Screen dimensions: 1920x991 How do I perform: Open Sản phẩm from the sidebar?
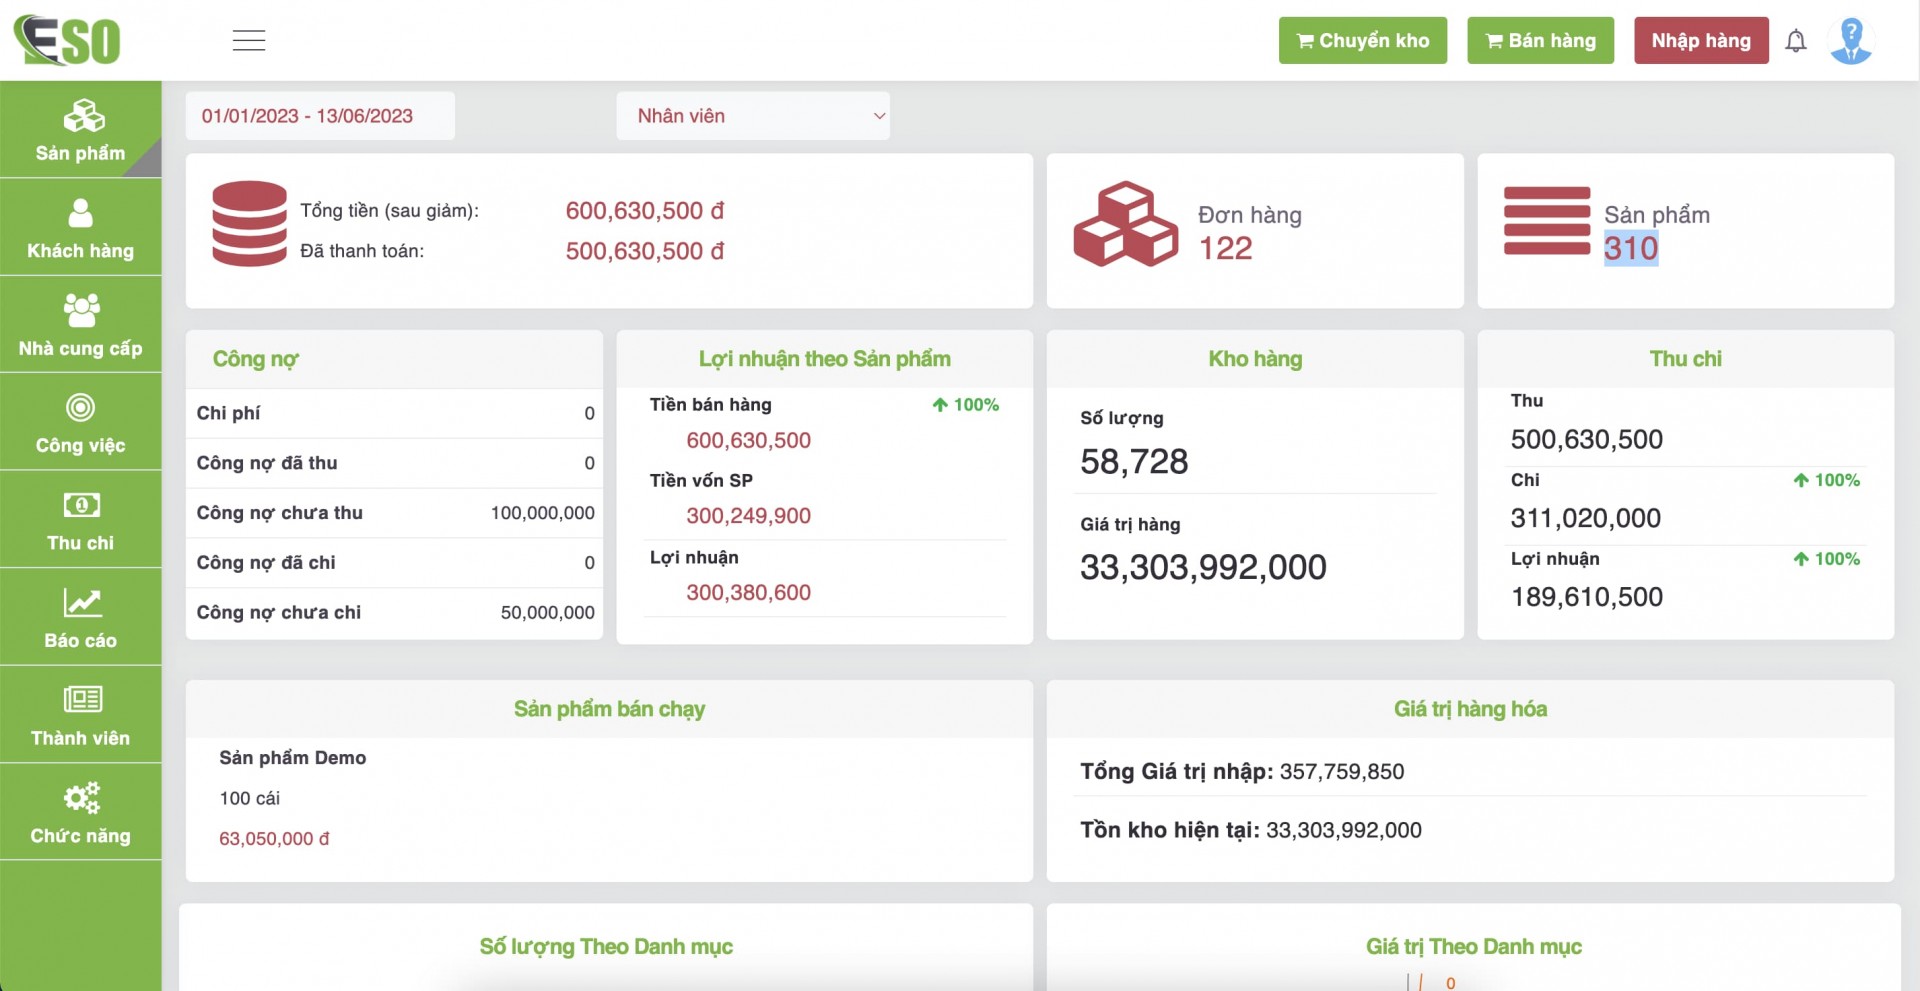(x=80, y=130)
